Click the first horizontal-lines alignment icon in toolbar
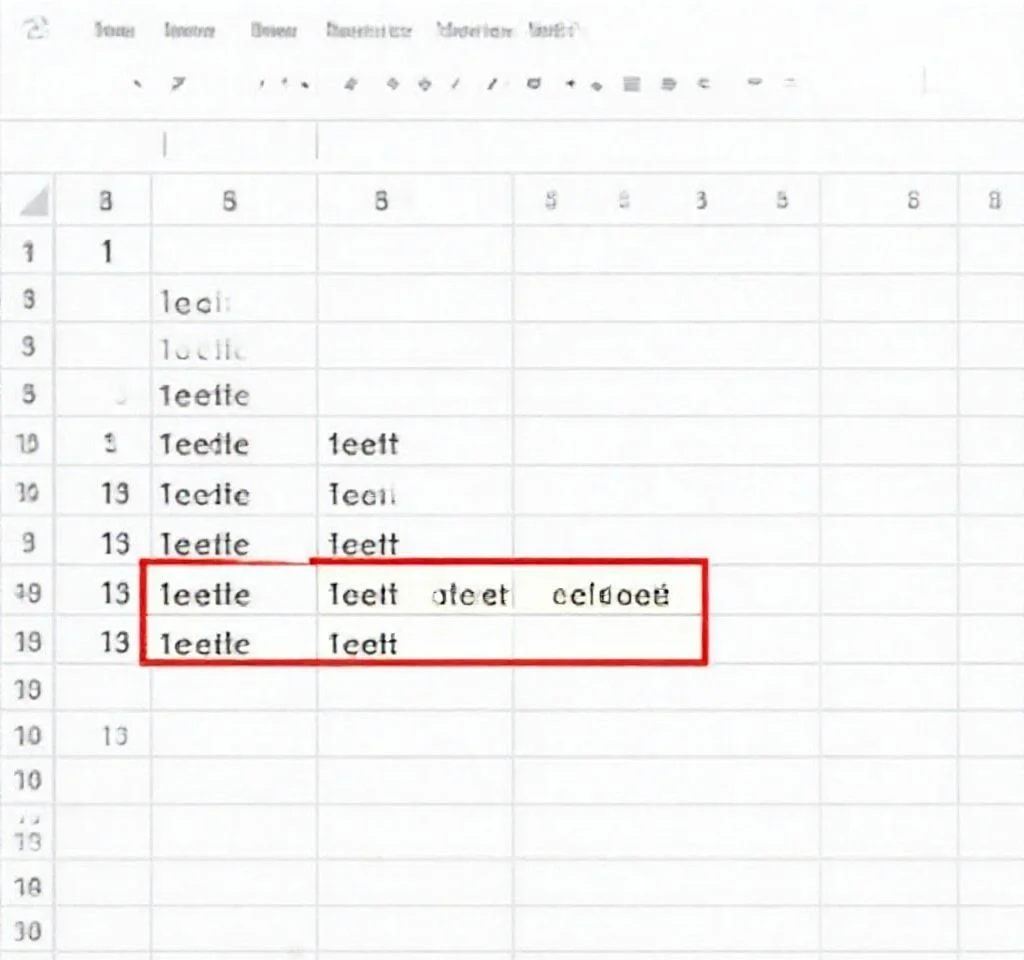The width and height of the screenshot is (1024, 960). 631,85
